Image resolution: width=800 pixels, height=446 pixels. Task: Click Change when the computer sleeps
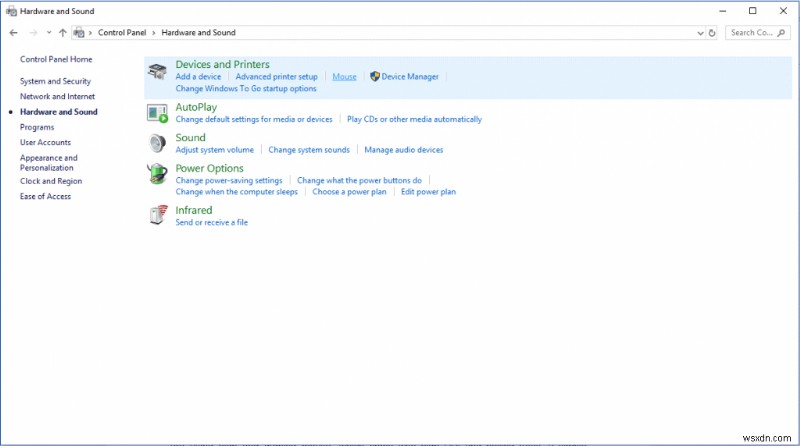pos(236,192)
